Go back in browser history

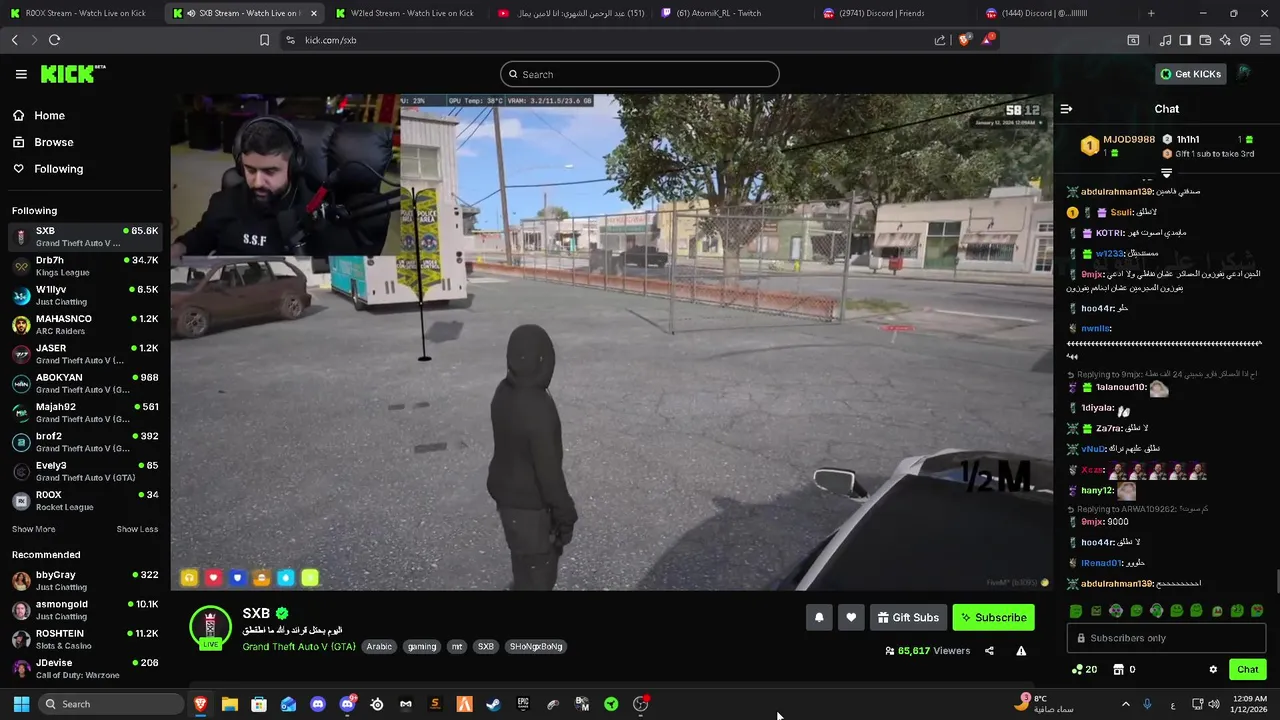click(14, 40)
